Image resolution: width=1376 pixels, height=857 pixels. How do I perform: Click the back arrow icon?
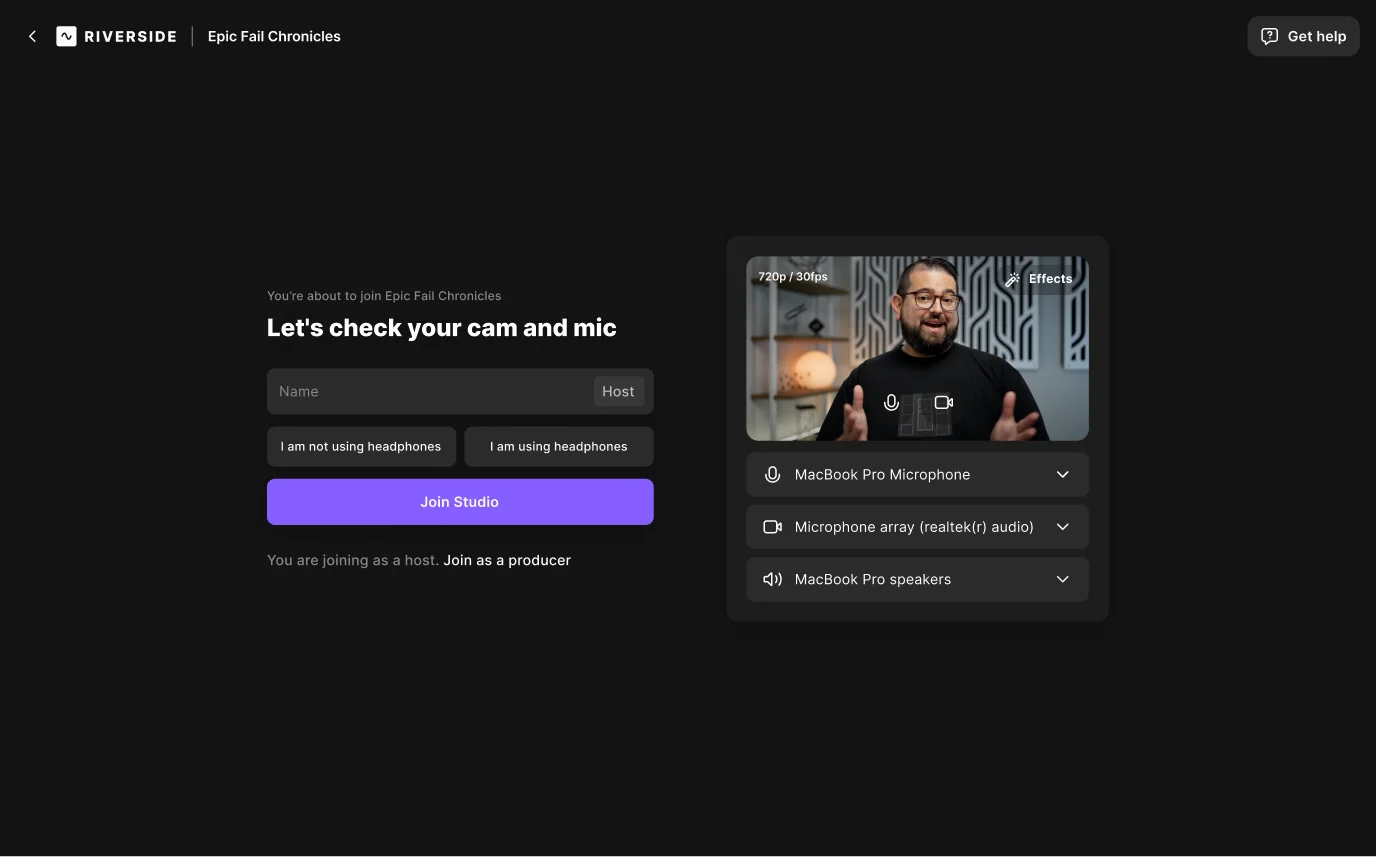coord(32,36)
